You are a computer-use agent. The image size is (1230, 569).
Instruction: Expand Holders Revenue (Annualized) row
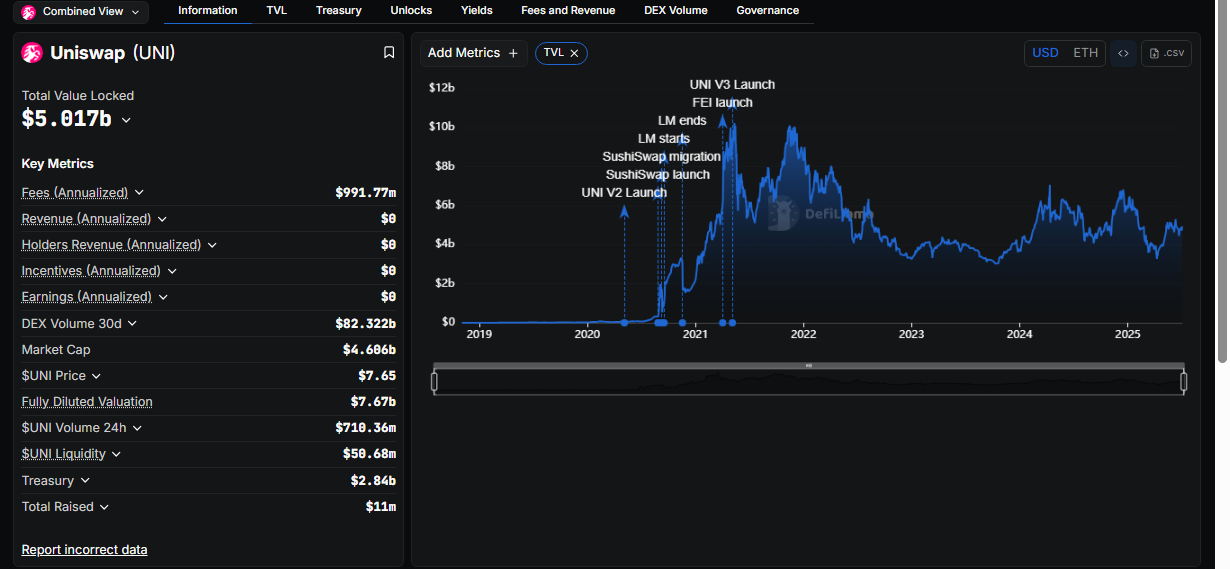tap(212, 245)
